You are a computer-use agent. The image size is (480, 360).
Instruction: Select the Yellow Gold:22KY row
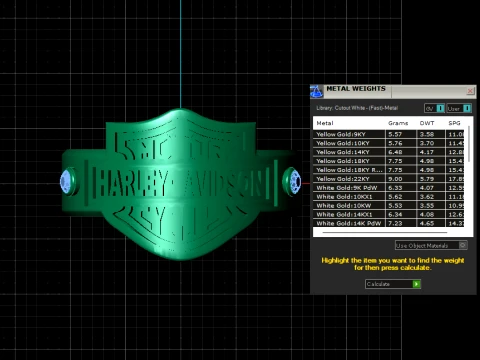pos(388,179)
